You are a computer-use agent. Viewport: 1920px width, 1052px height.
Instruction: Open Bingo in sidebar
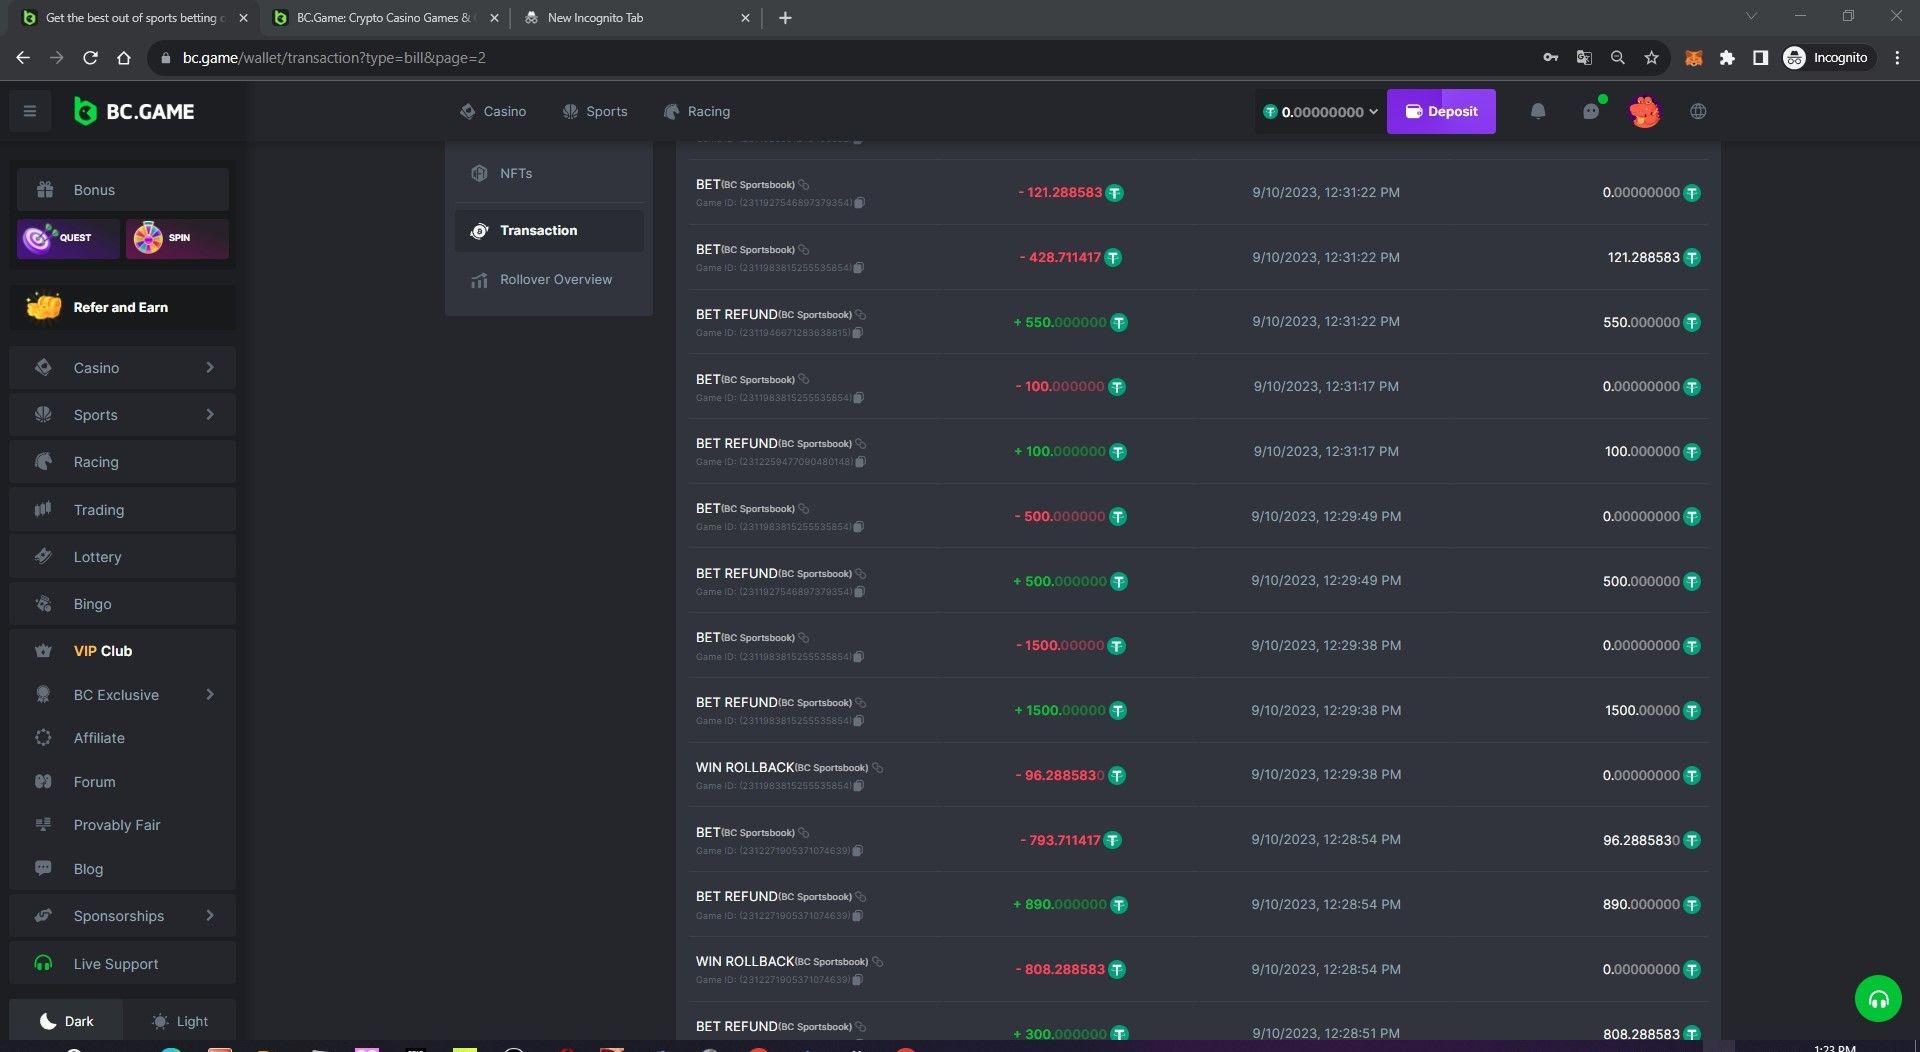coord(123,604)
